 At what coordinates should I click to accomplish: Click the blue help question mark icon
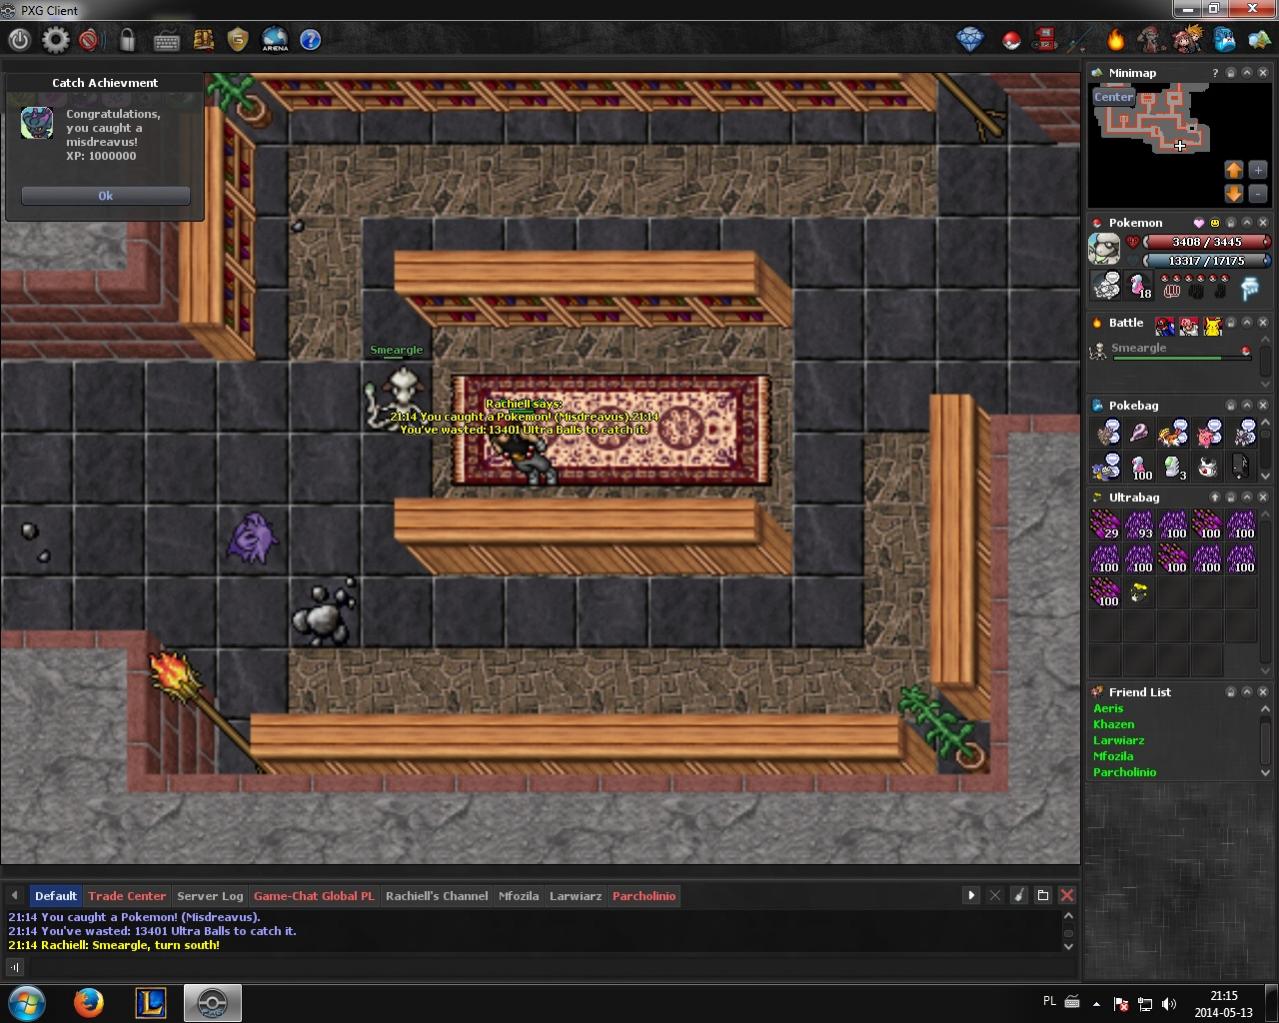[311, 40]
